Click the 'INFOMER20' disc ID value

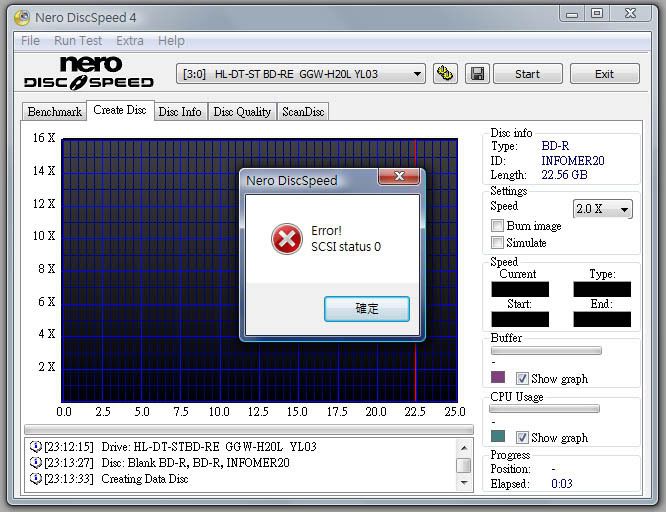(573, 161)
